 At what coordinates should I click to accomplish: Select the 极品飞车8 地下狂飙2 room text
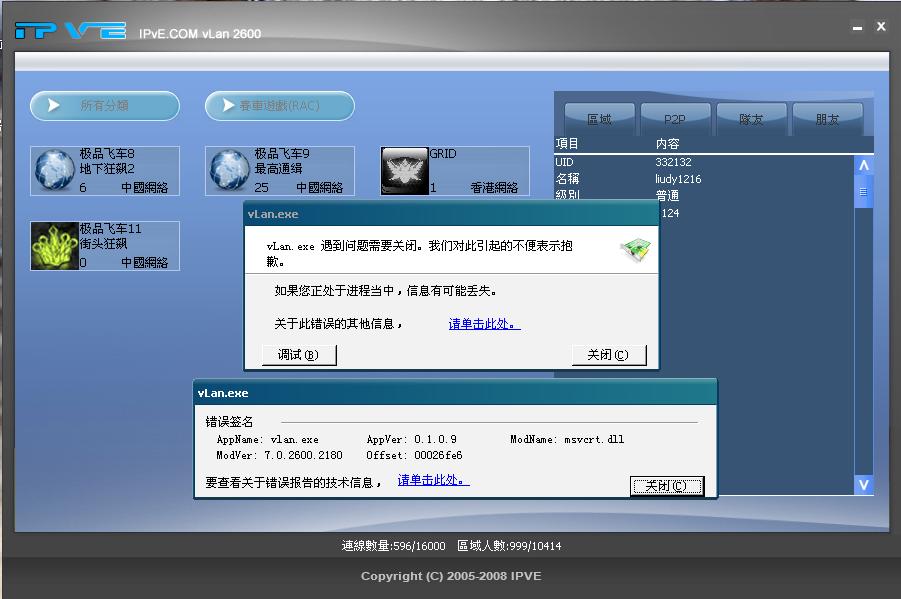point(124,170)
